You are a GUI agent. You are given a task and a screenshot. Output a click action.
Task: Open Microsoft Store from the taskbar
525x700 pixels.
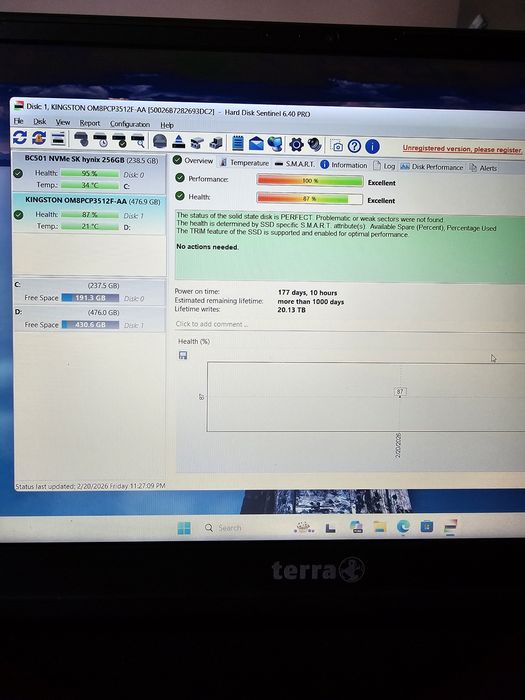[x=427, y=527]
